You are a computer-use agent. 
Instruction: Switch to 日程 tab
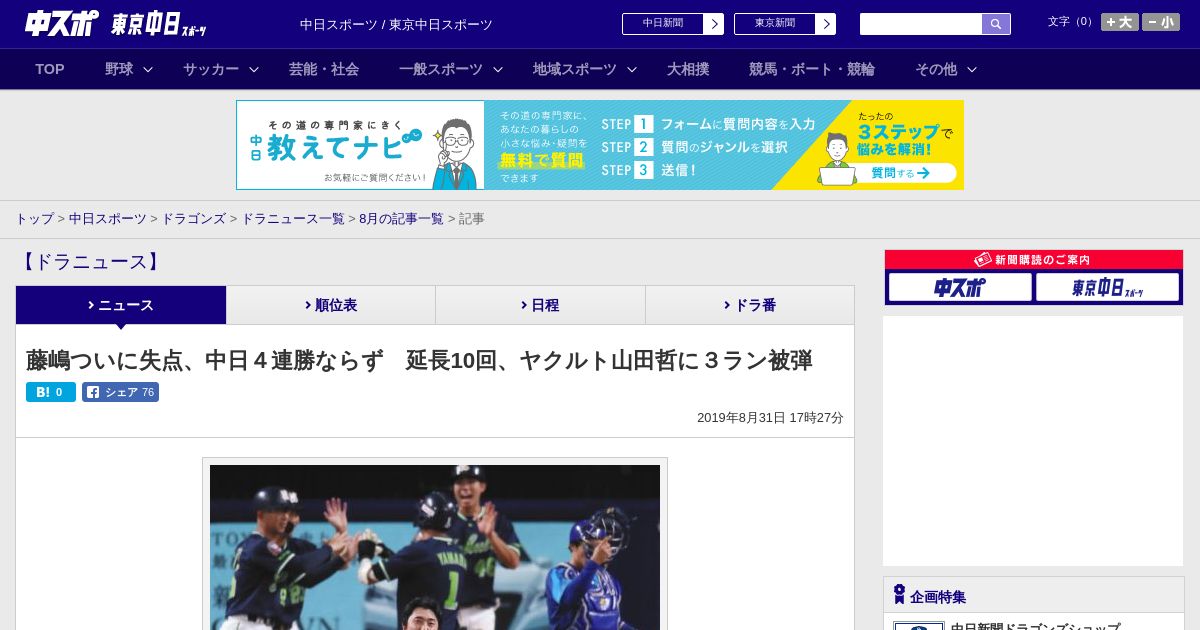pos(541,305)
